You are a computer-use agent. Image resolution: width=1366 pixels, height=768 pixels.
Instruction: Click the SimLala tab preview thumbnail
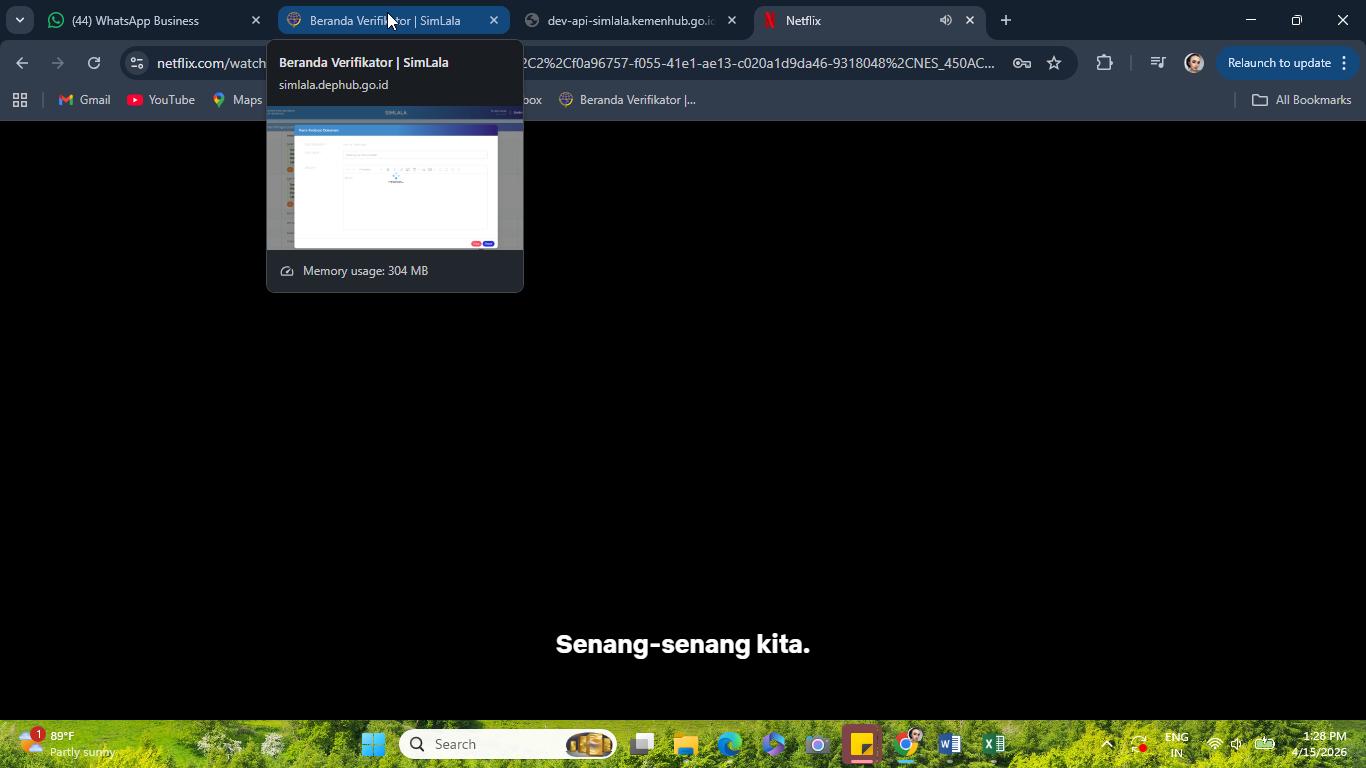pyautogui.click(x=395, y=178)
